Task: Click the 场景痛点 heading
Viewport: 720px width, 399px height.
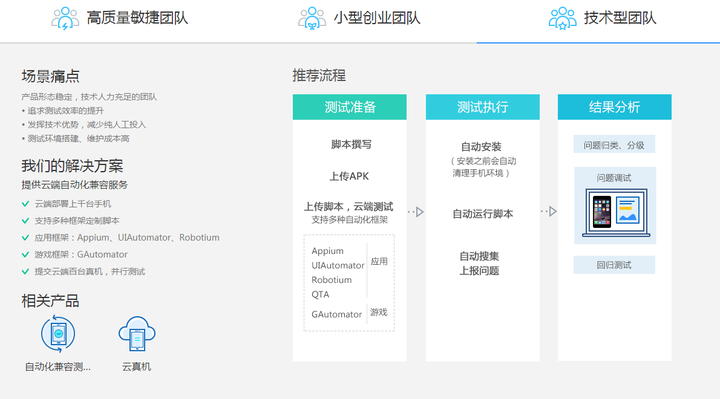Action: (51, 76)
